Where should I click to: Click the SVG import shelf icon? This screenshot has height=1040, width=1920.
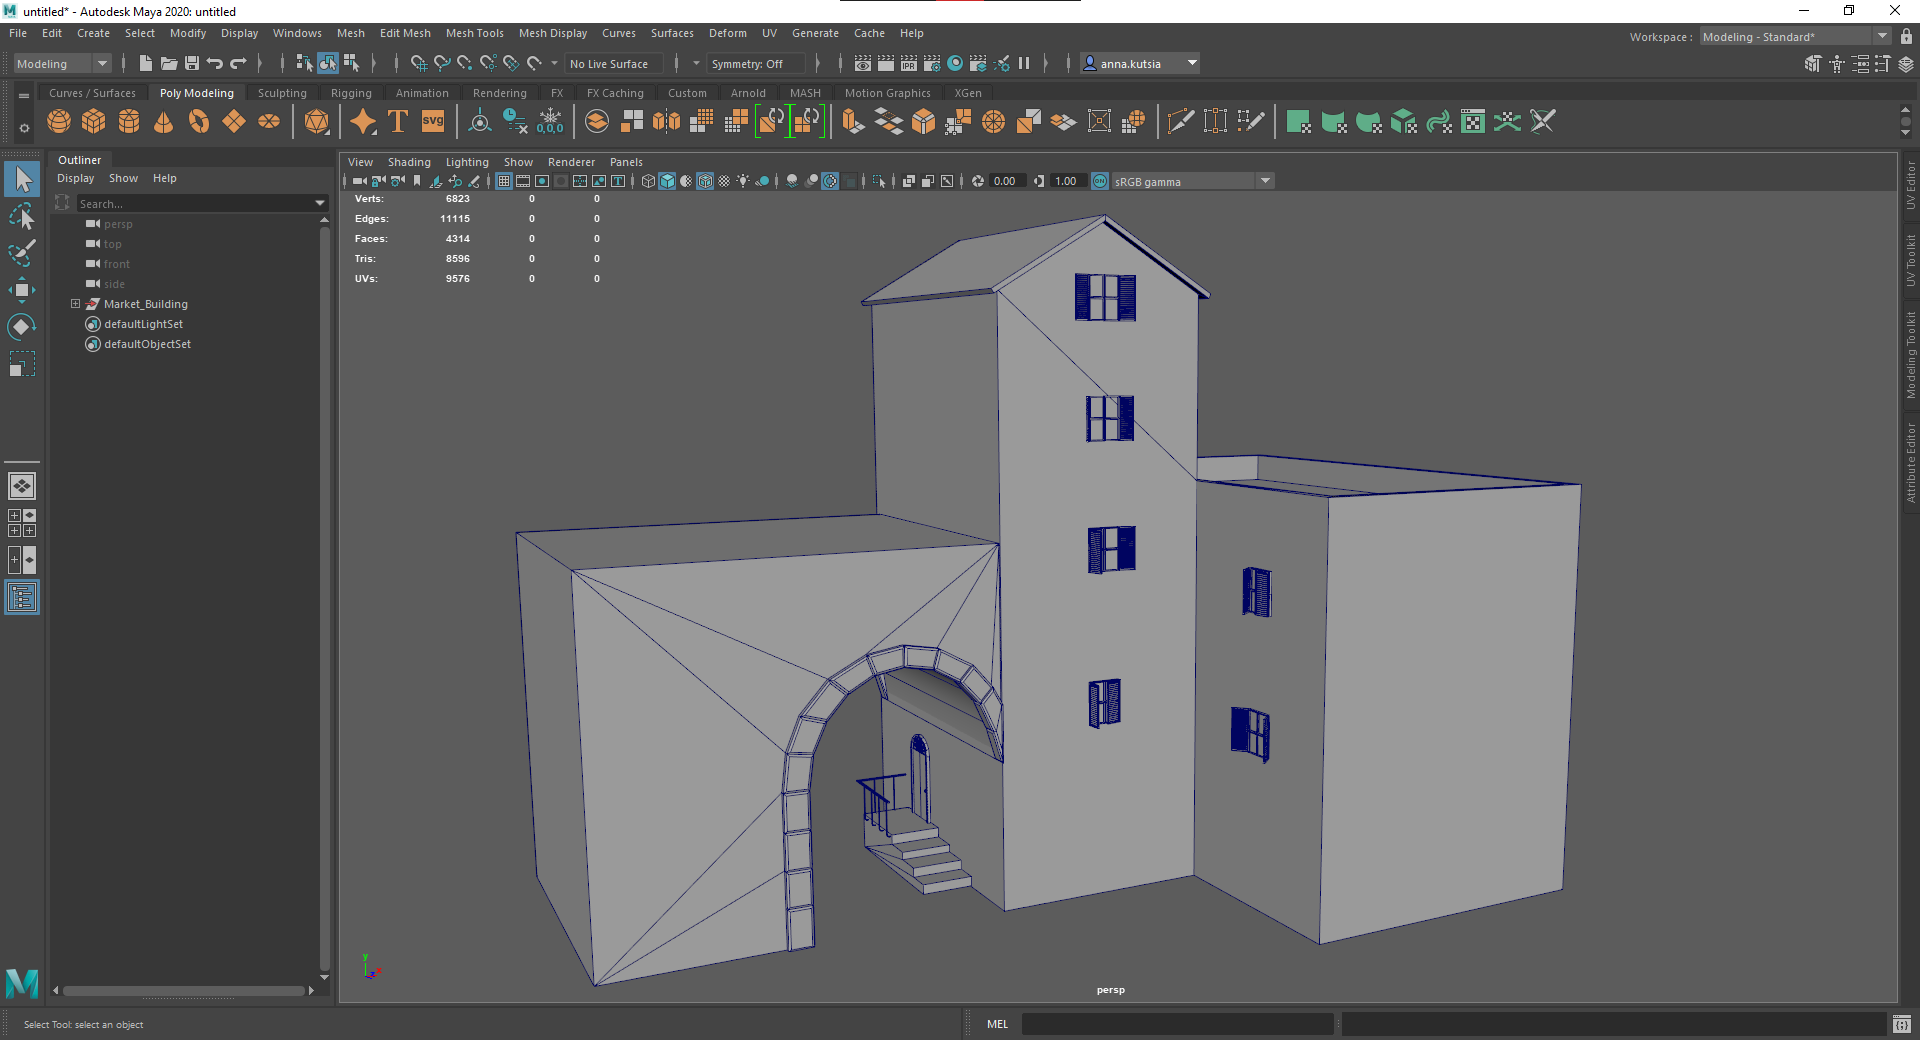pos(433,122)
